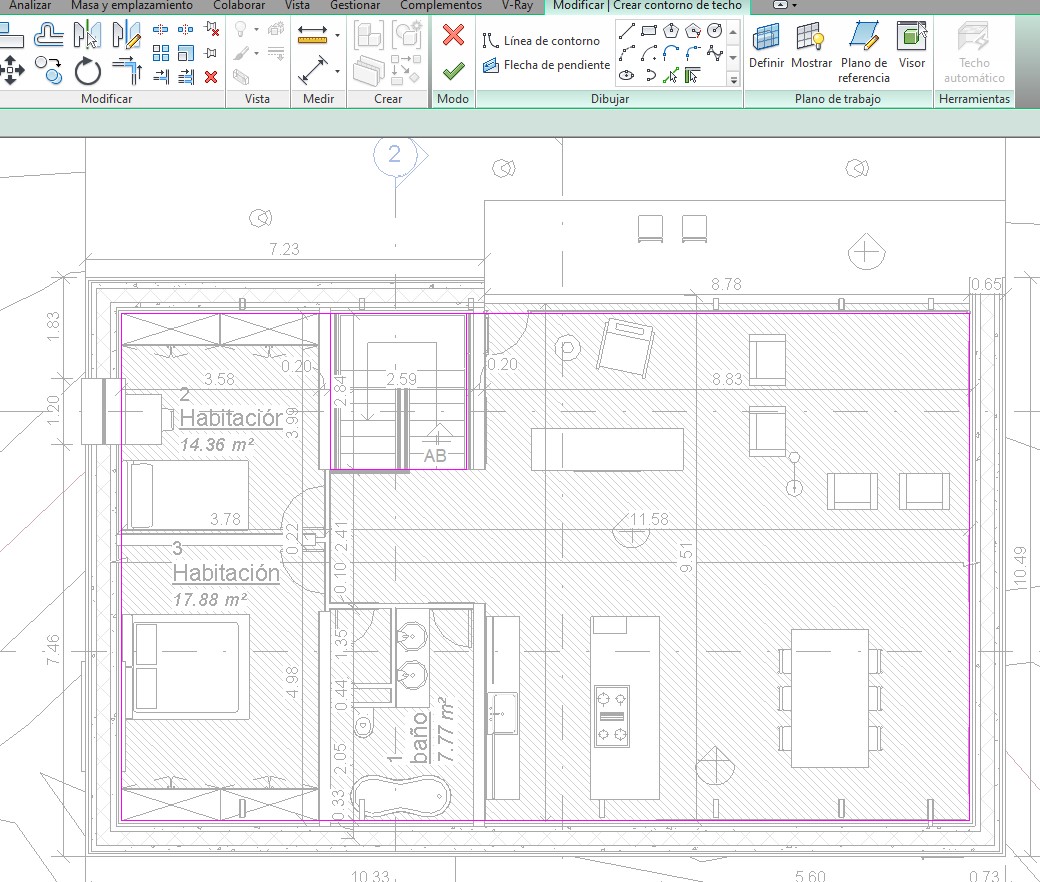The height and width of the screenshot is (882, 1040).
Task: Select the Move tool
Action: (12, 70)
